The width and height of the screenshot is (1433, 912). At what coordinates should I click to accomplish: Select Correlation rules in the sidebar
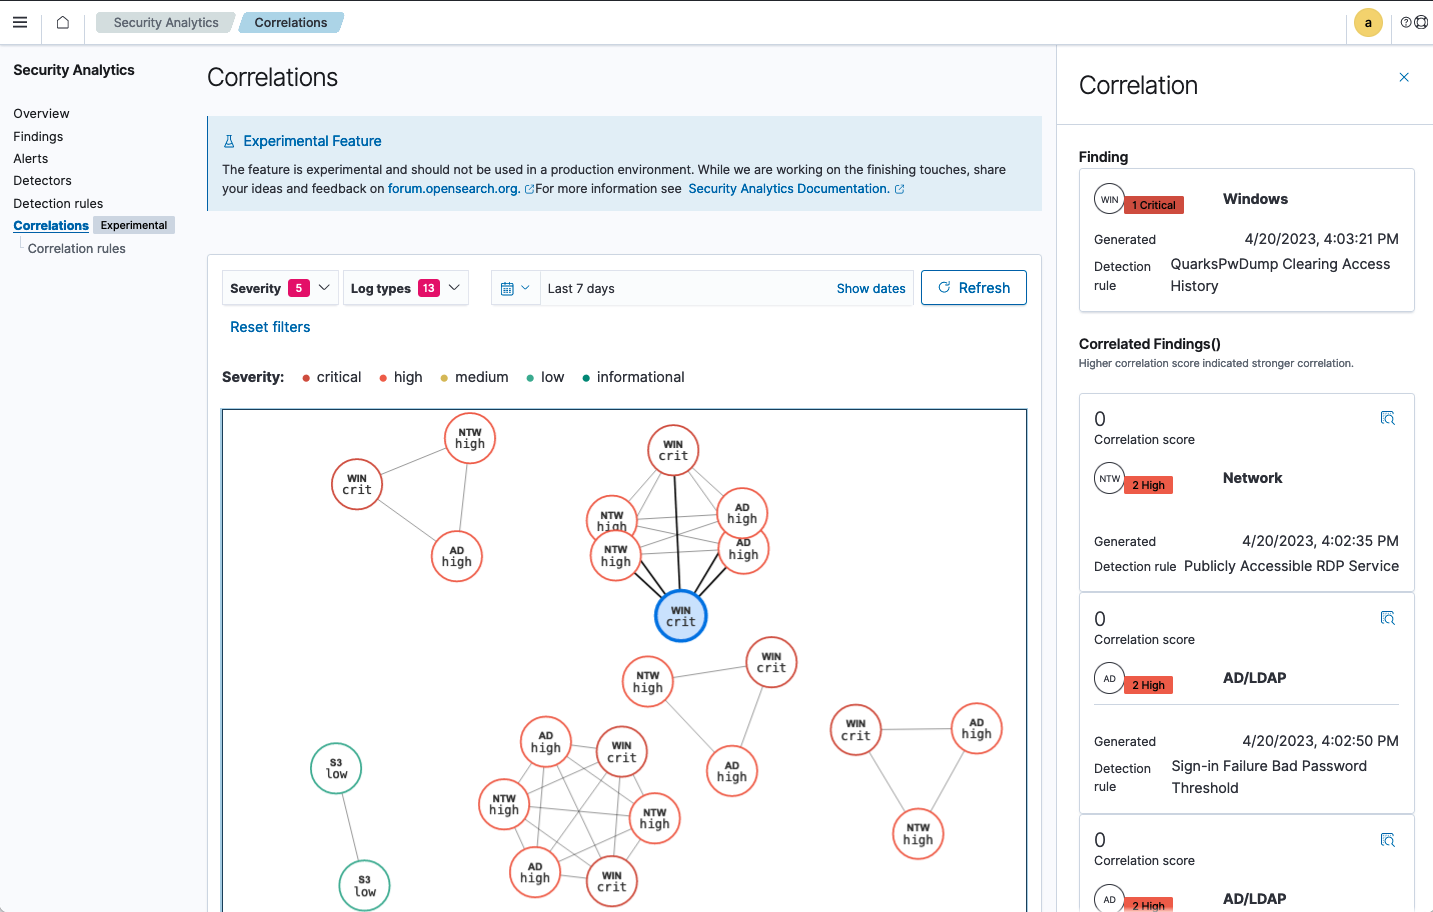[x=76, y=248]
